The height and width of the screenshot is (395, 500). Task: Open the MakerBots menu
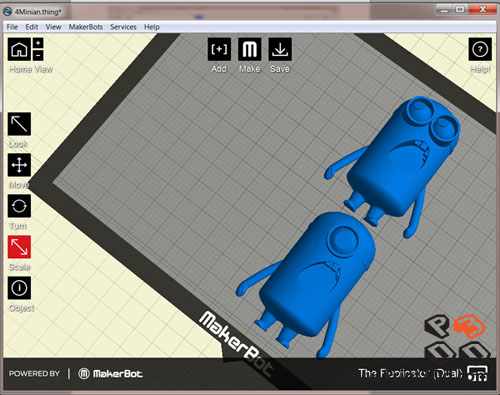click(86, 27)
